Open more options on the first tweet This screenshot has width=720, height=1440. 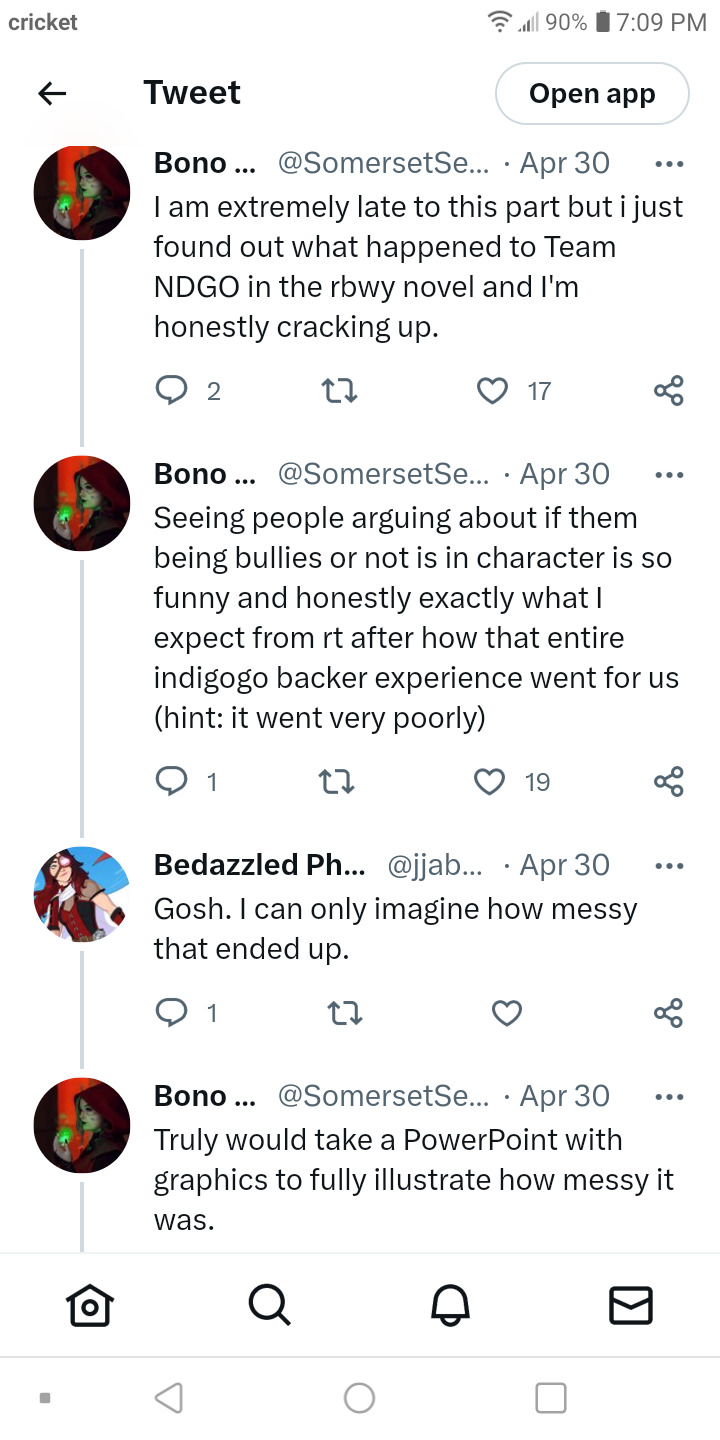tap(668, 164)
